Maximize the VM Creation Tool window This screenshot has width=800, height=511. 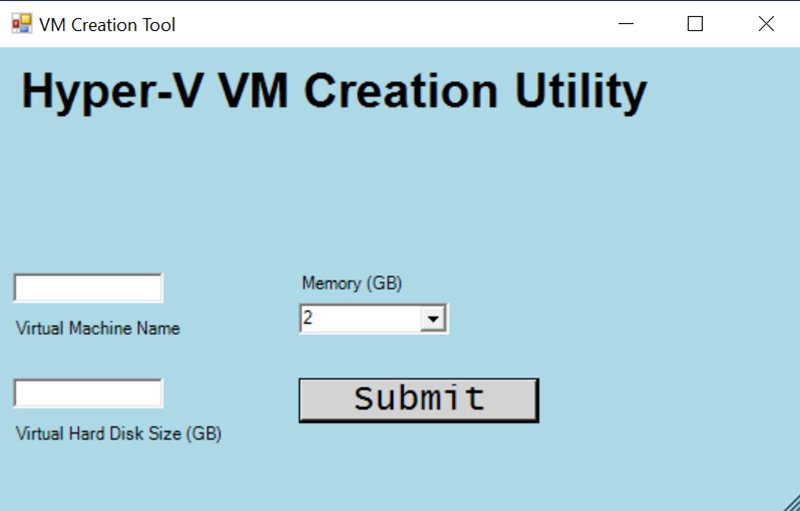(x=695, y=24)
